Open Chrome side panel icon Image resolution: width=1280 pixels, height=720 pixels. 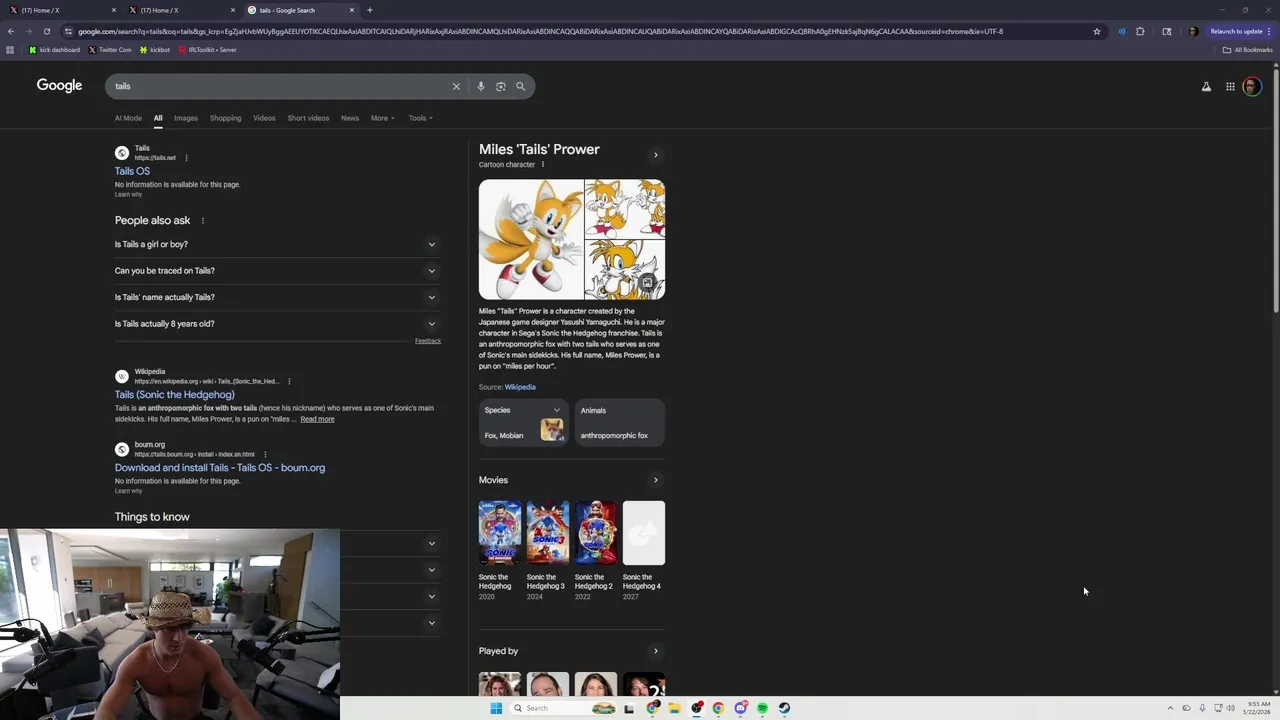point(1166,31)
